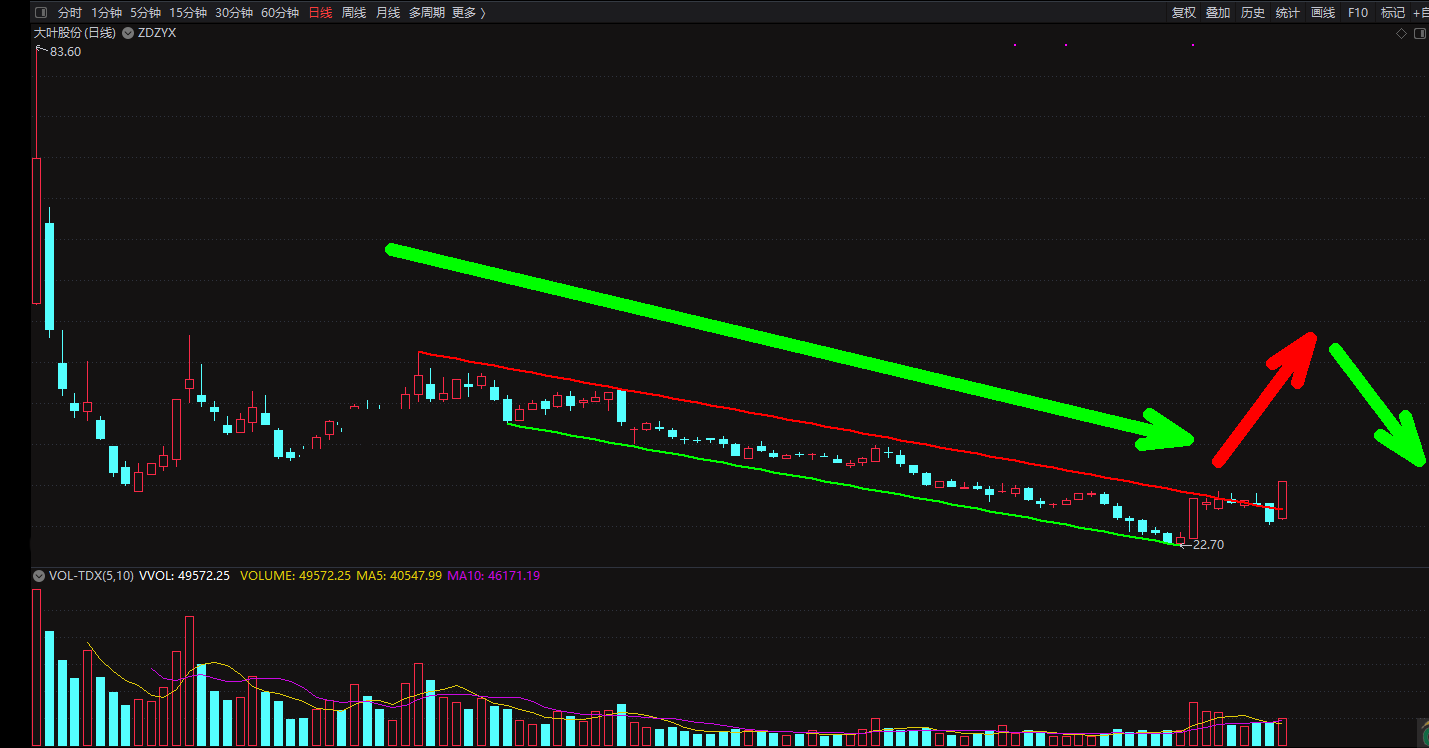Image resolution: width=1429 pixels, height=748 pixels.
Task: Open the 统计 statistics button
Action: click(x=1288, y=13)
